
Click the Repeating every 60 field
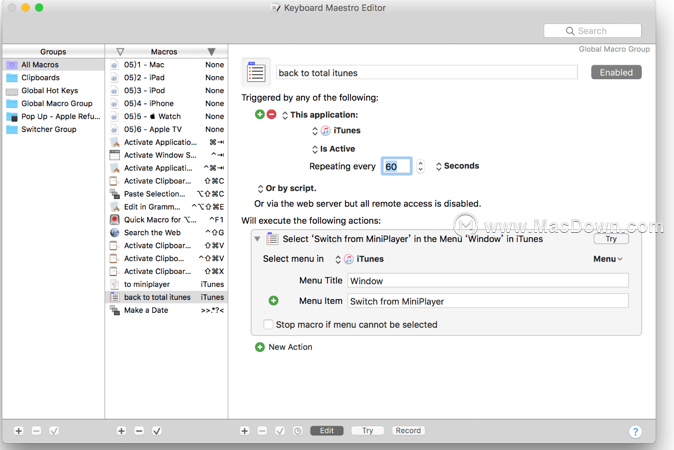[396, 166]
